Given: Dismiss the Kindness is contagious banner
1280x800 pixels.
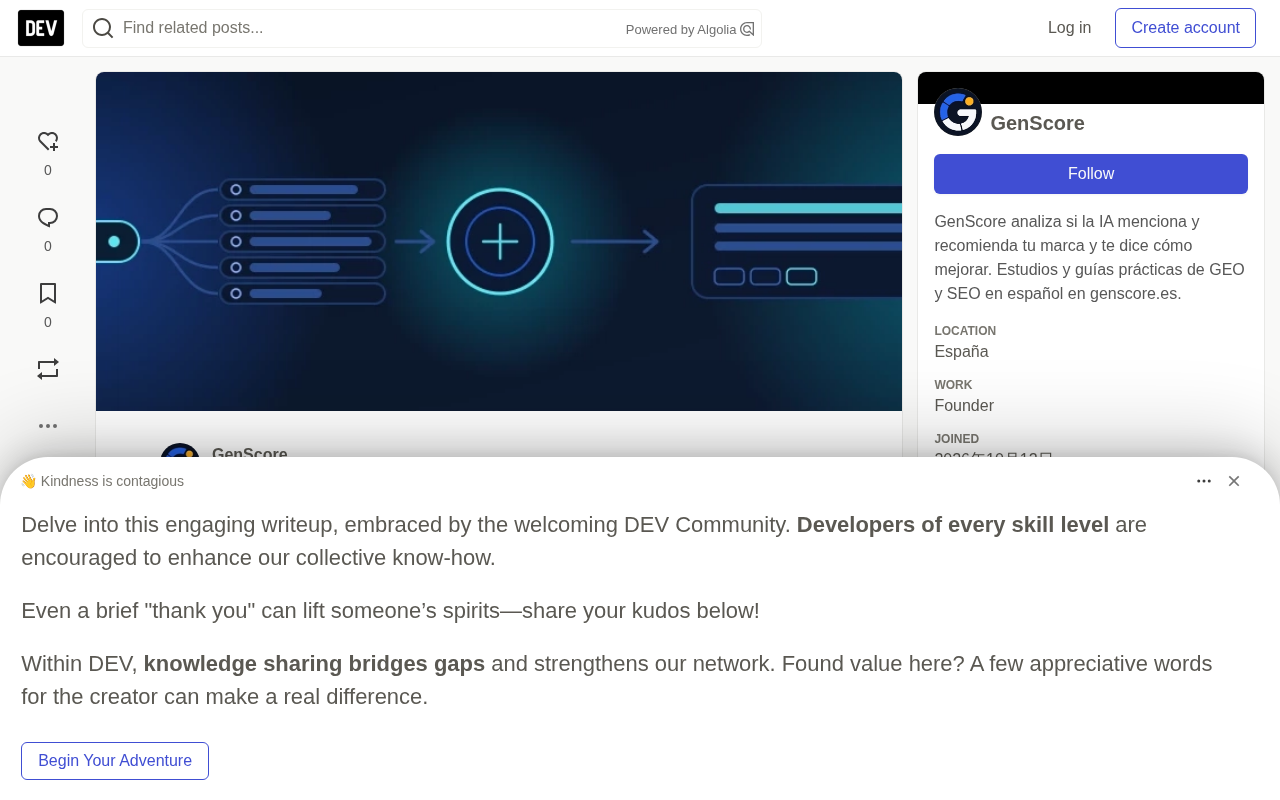Looking at the screenshot, I should pyautogui.click(x=1234, y=481).
